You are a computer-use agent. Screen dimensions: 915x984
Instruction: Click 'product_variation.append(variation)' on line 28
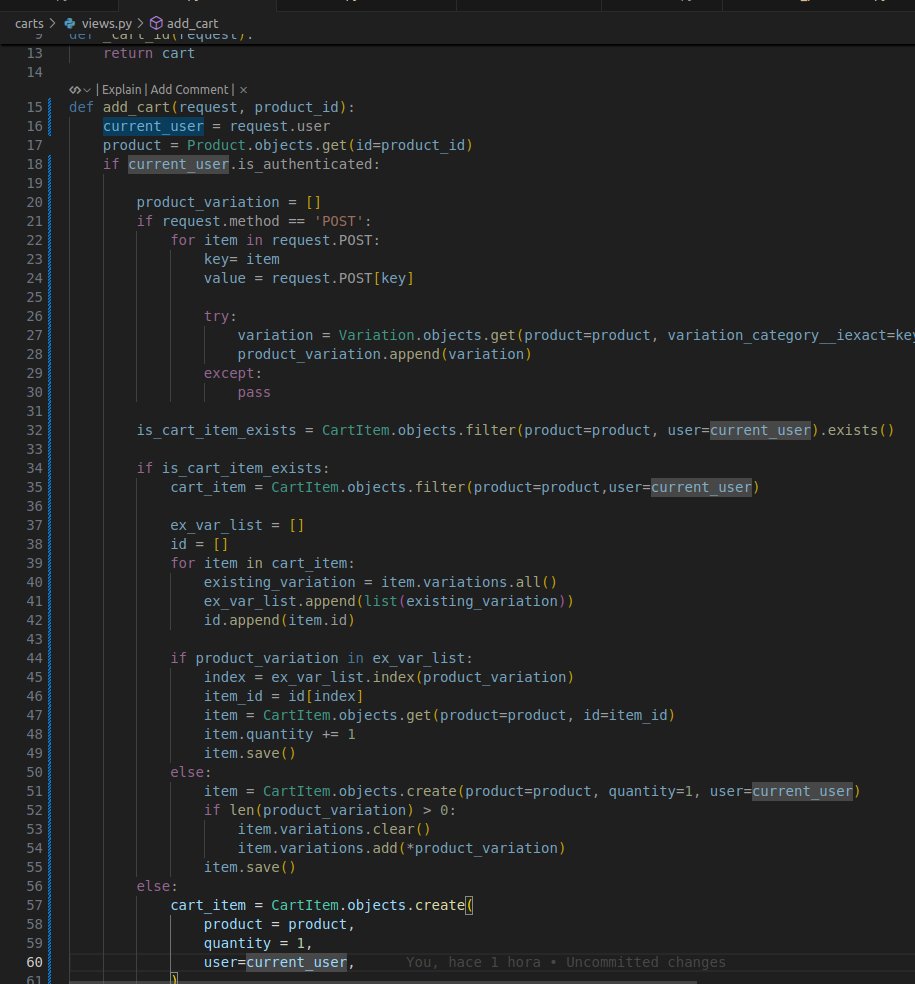point(384,355)
